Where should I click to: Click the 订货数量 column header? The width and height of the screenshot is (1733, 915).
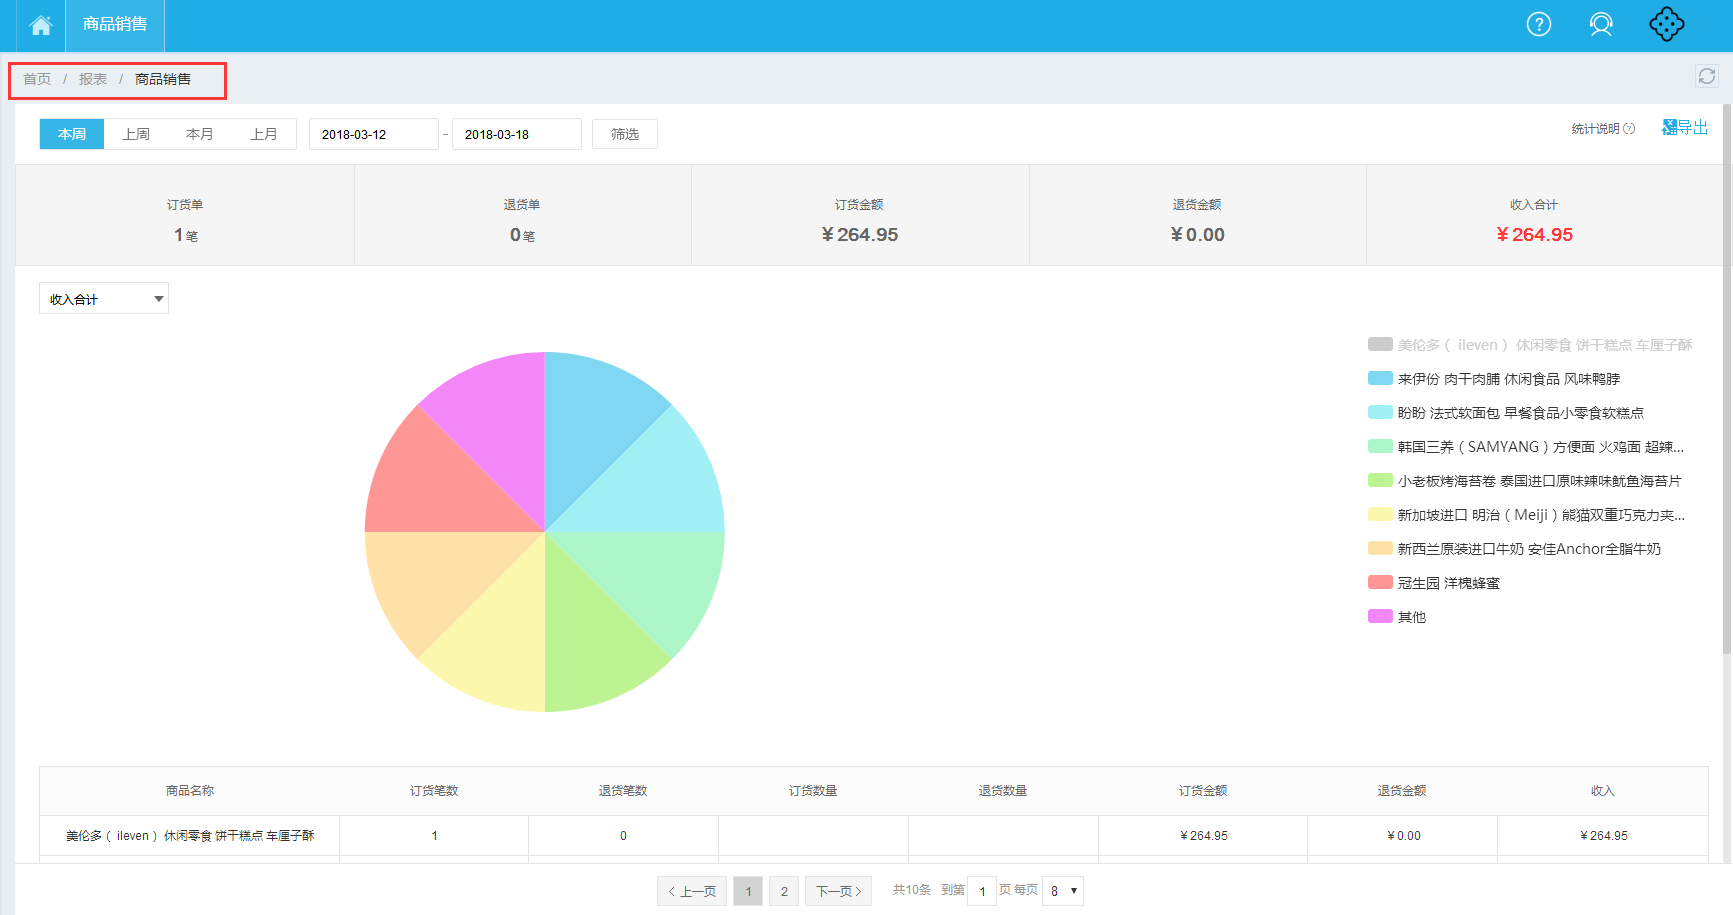813,791
